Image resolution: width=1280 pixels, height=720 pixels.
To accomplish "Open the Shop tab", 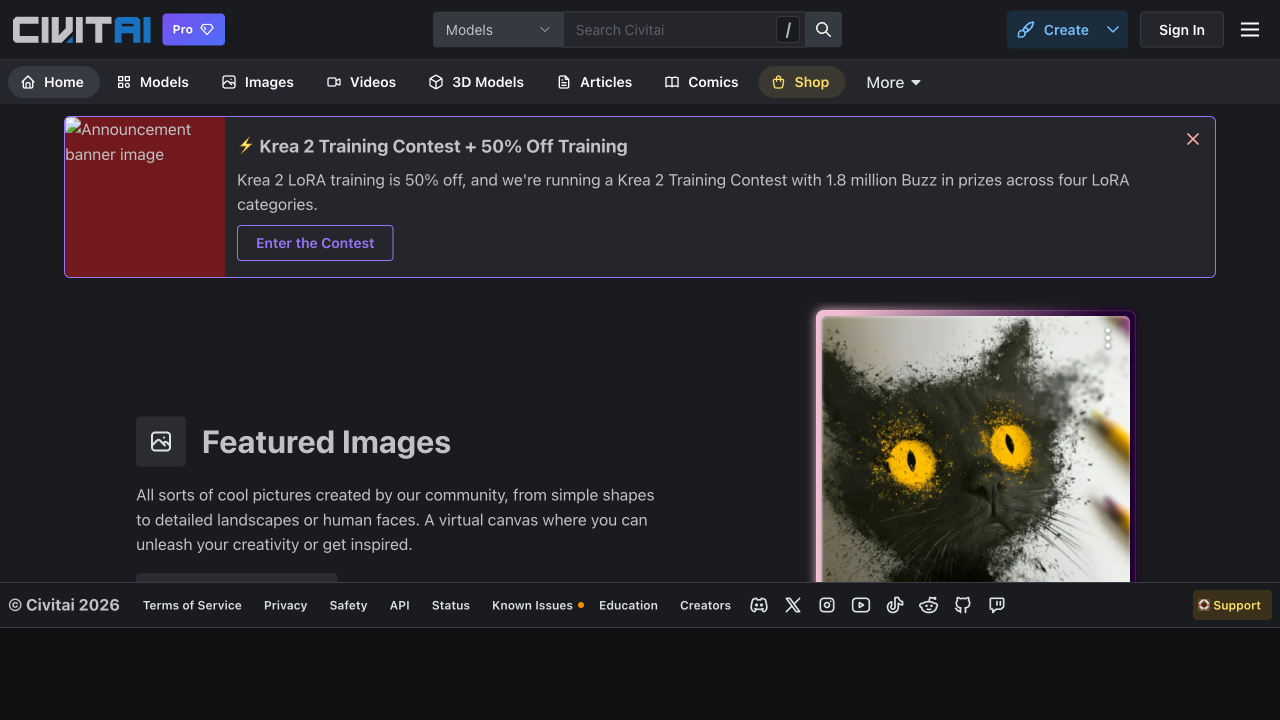I will pyautogui.click(x=801, y=82).
